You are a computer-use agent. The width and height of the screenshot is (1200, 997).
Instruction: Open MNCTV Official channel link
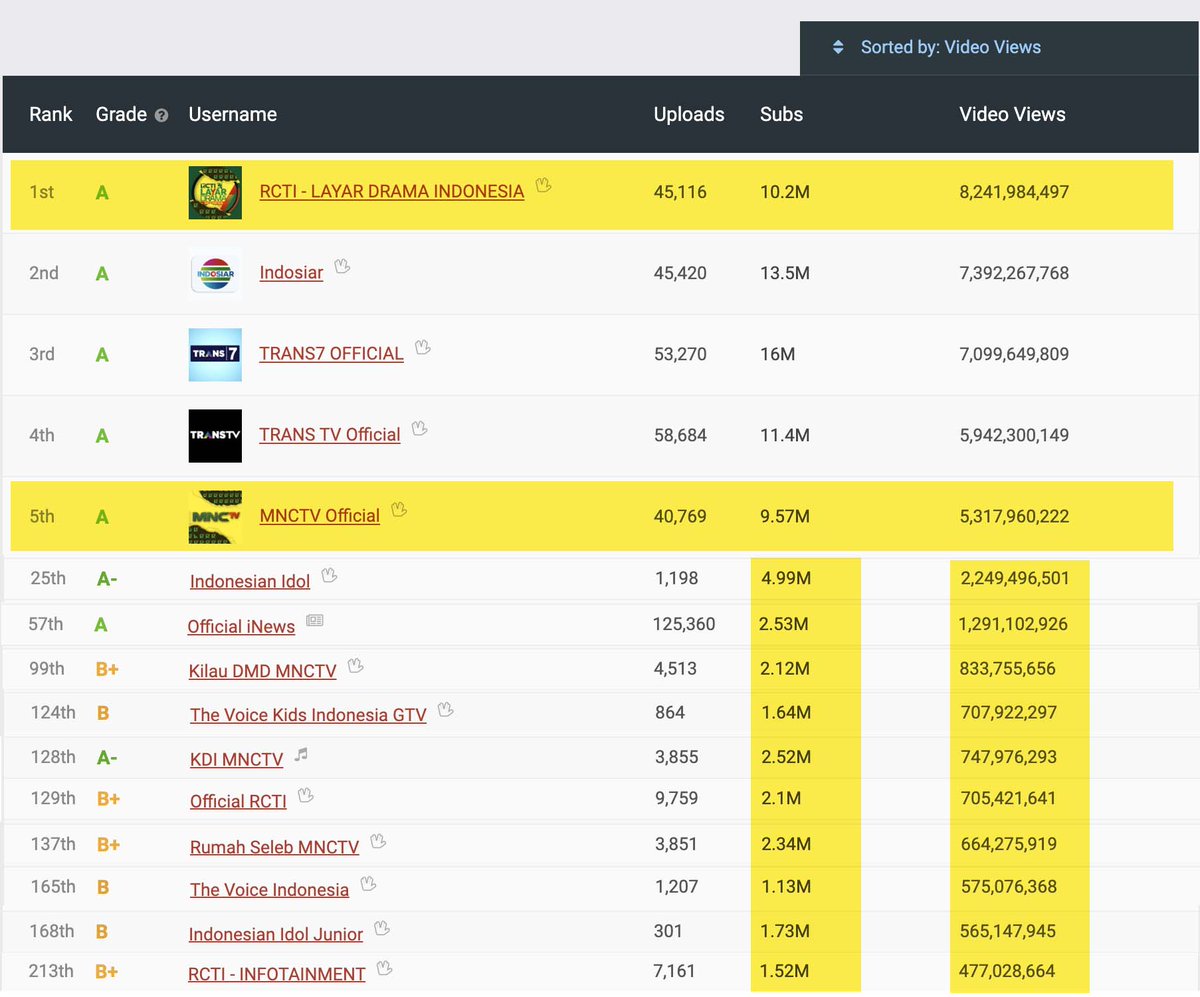click(x=319, y=515)
